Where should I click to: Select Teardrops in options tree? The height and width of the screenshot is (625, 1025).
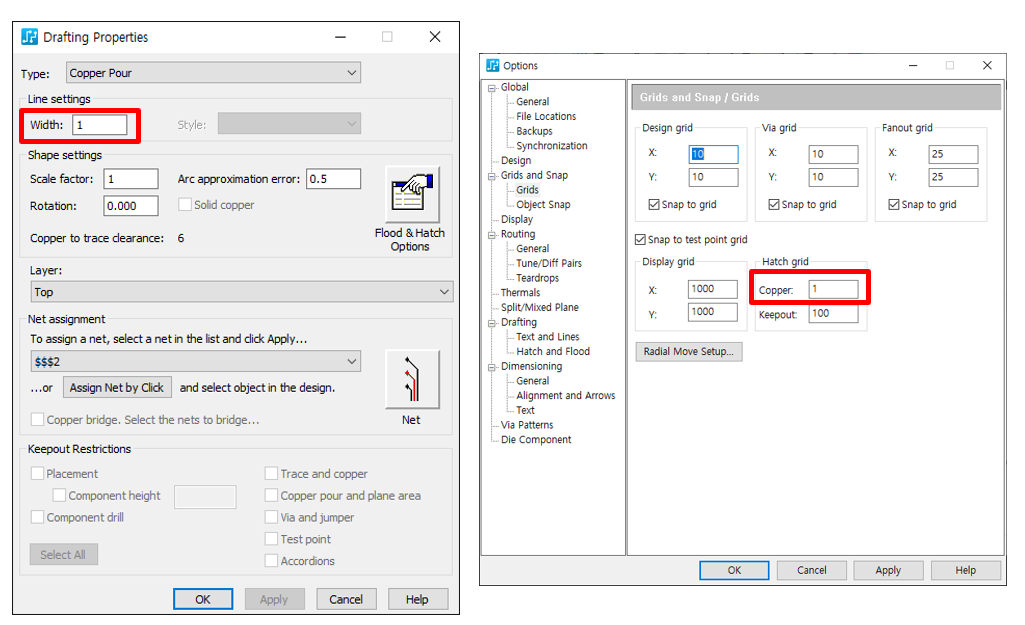coord(537,278)
